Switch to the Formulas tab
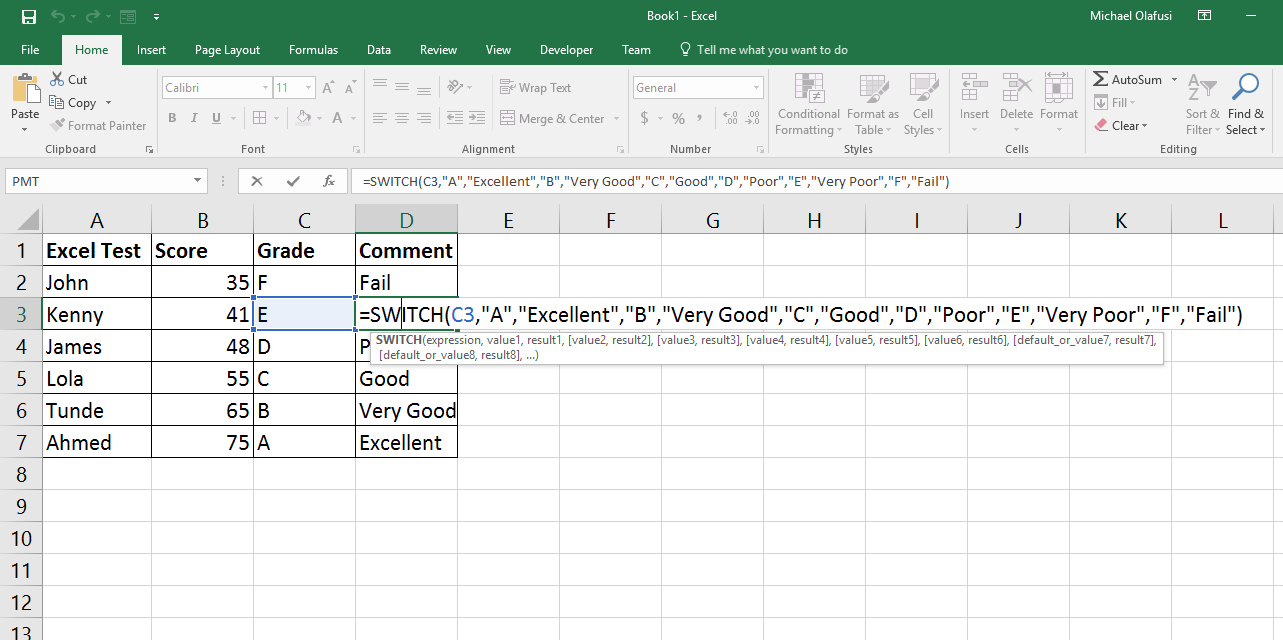Screen dimensions: 1283x640 tap(313, 50)
